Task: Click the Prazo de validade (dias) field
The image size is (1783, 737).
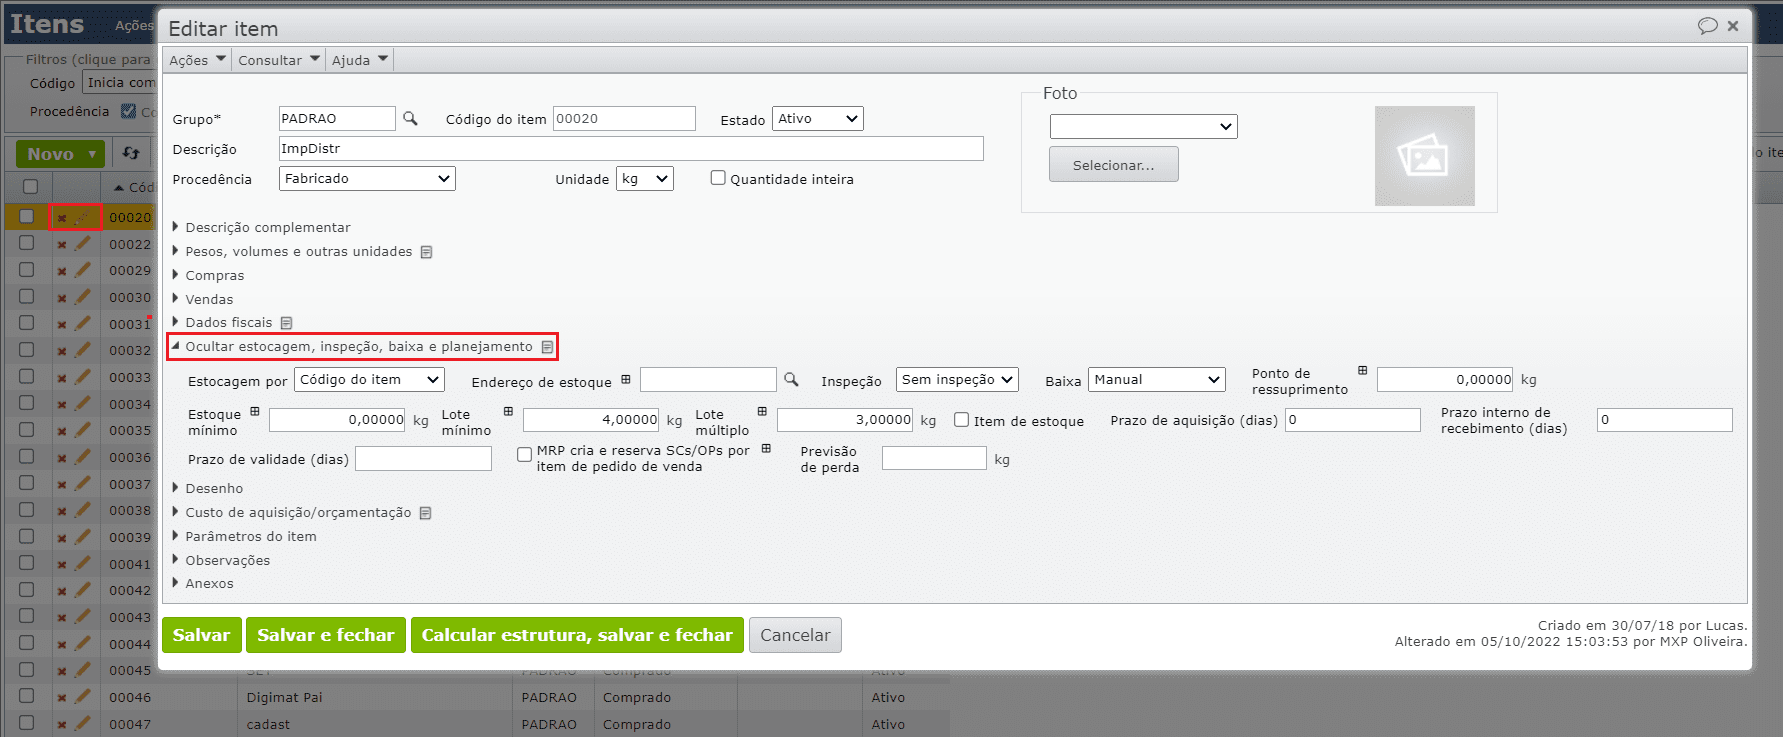Action: [423, 459]
